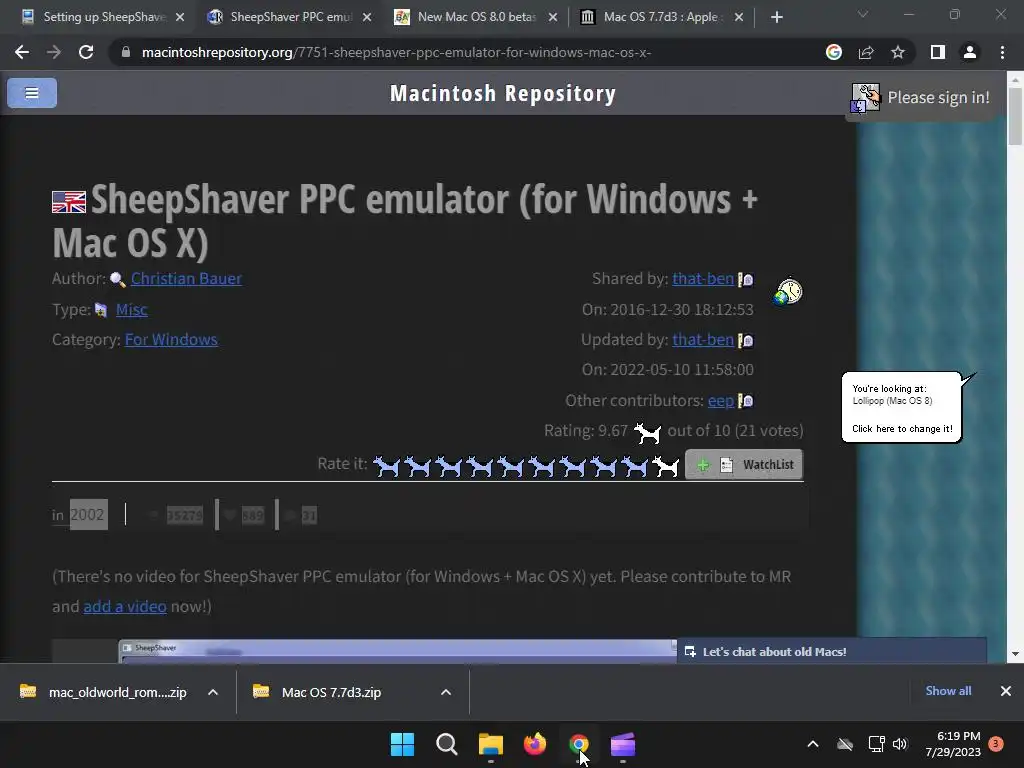Share this page via share icon
This screenshot has width=1024, height=768.
[866, 52]
